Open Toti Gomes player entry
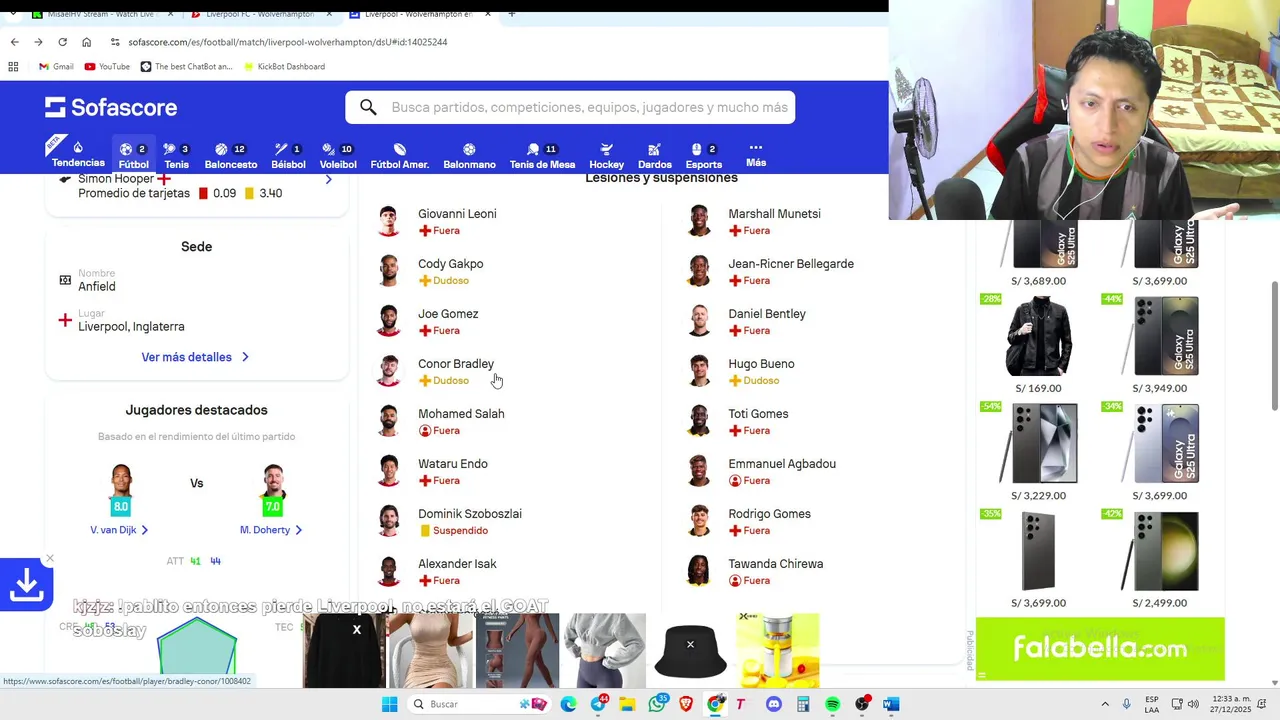 point(758,414)
